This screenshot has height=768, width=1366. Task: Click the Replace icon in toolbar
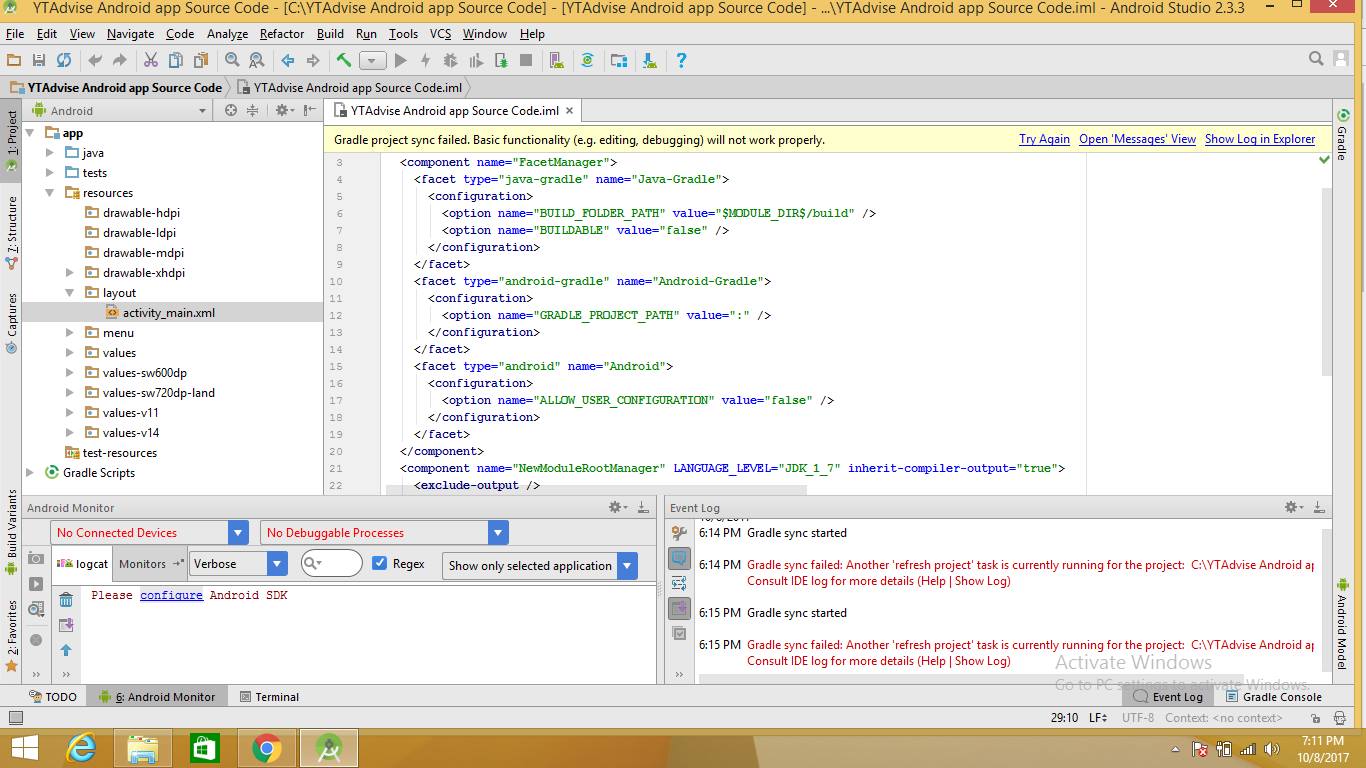(x=257, y=61)
